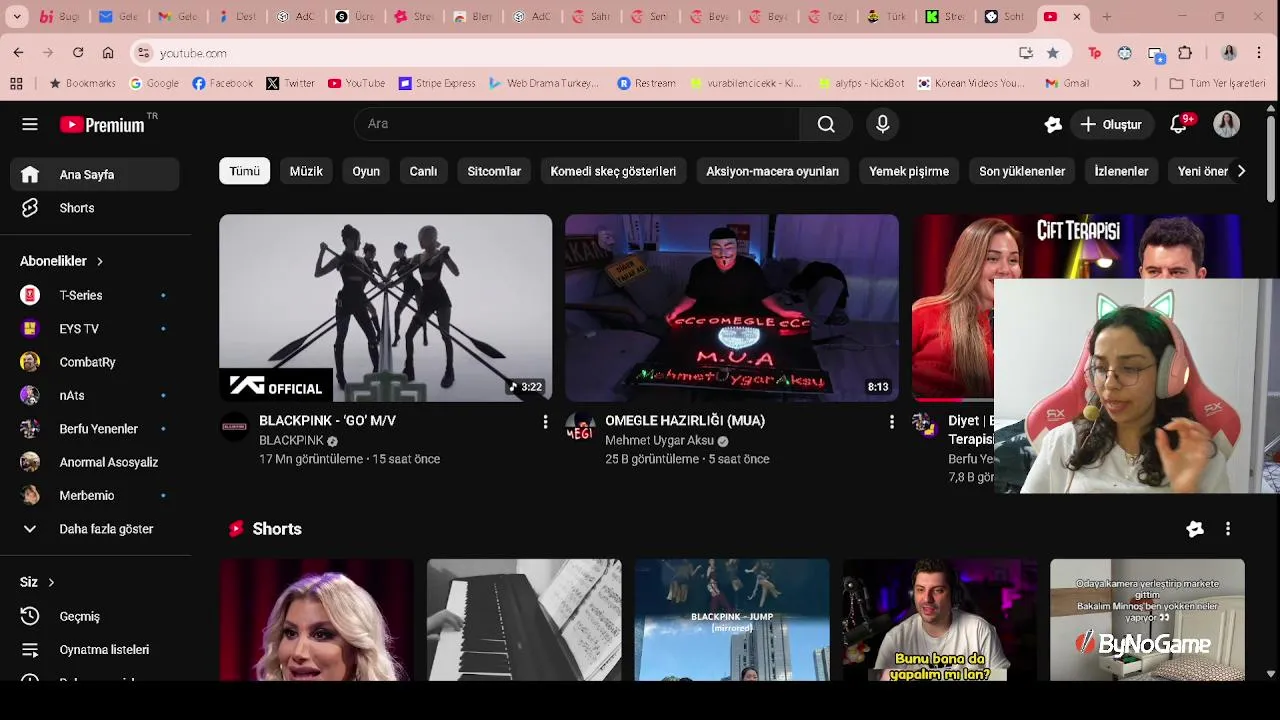
Task: Click the Ara search input field
Action: 577,124
